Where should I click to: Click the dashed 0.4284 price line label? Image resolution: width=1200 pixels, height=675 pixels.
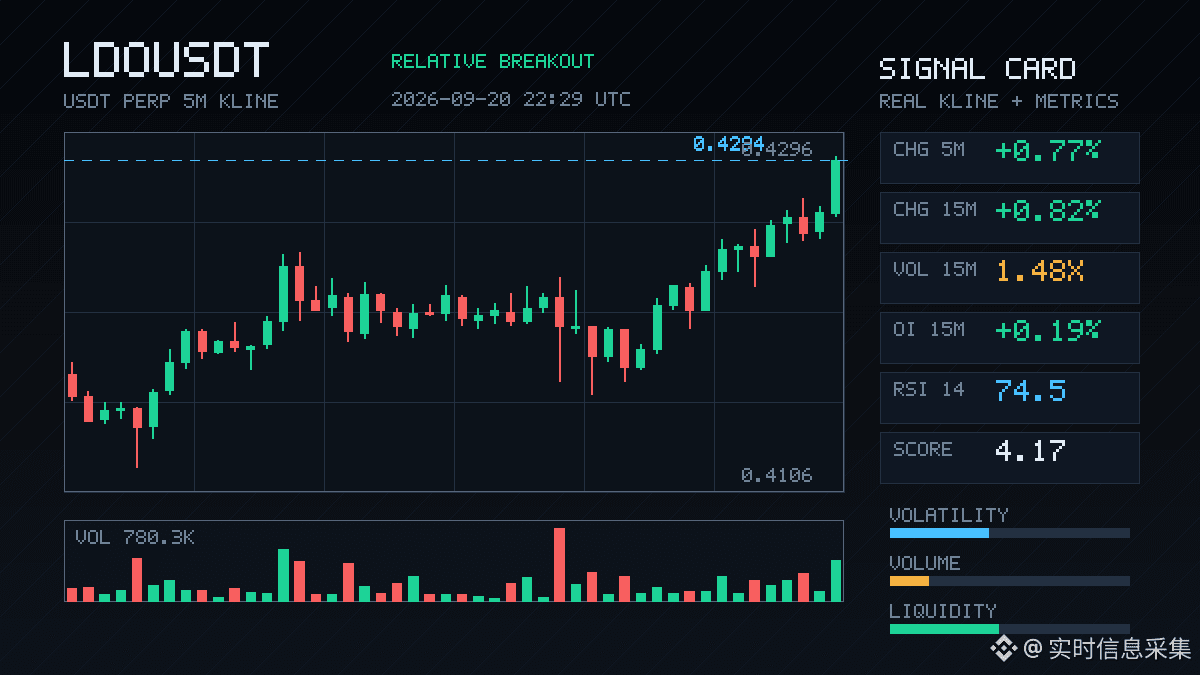[x=728, y=145]
